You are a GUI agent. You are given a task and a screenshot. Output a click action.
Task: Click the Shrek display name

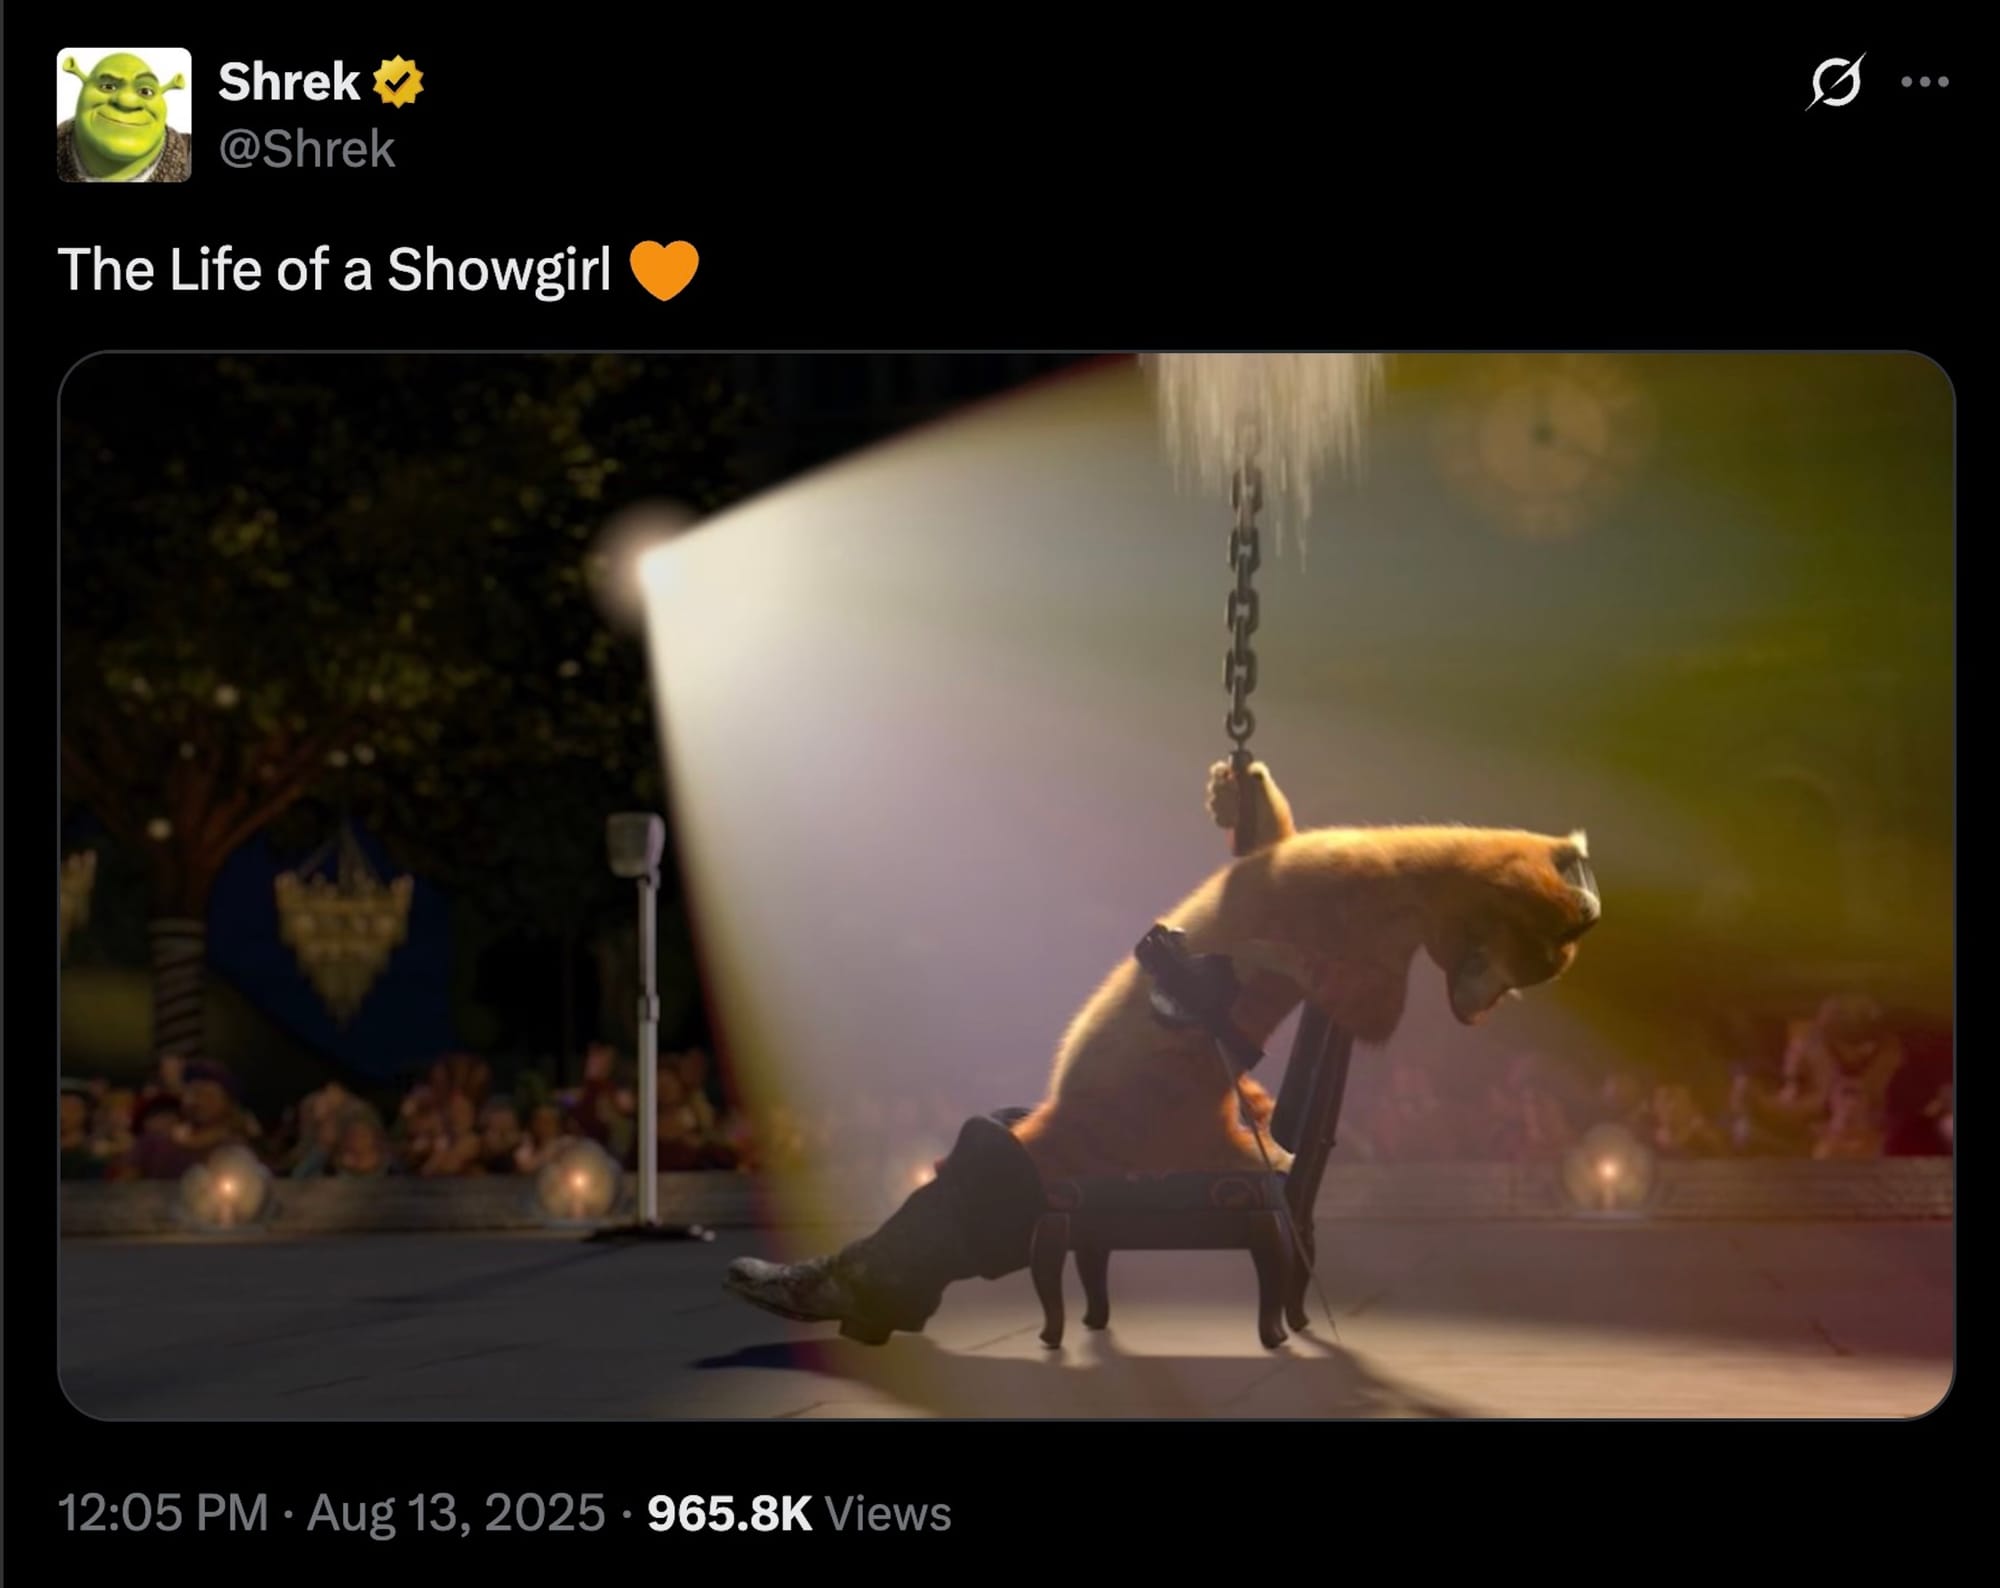click(289, 81)
